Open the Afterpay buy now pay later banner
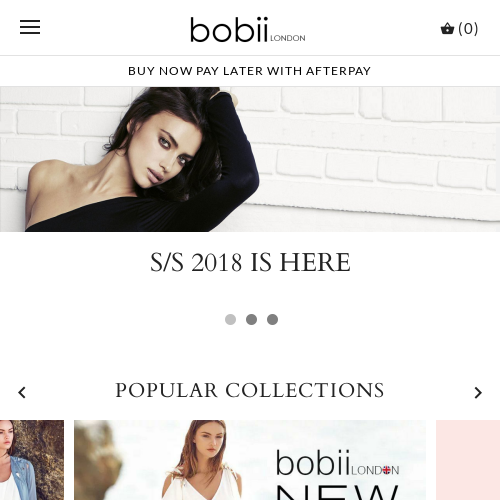This screenshot has width=500, height=500. coord(250,71)
